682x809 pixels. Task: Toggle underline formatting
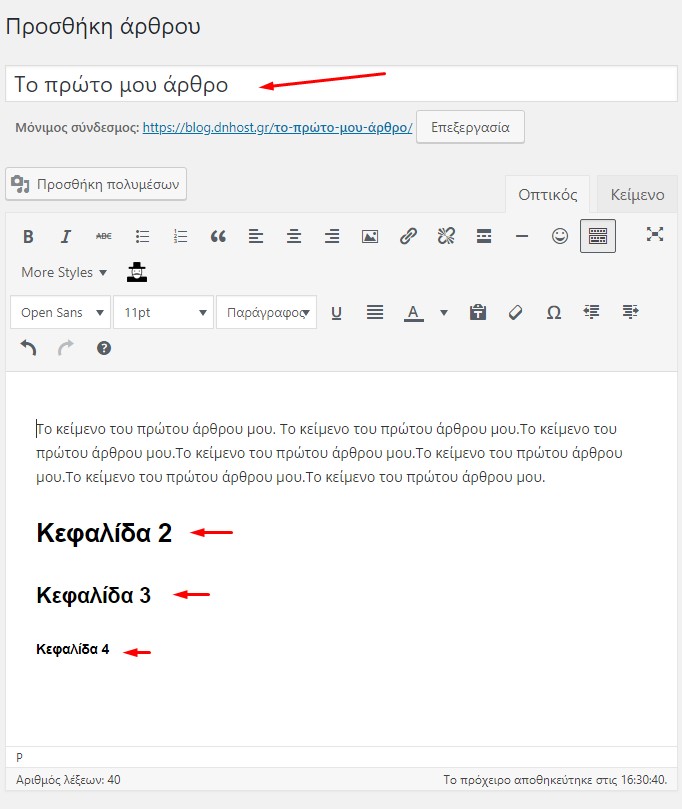coord(336,312)
